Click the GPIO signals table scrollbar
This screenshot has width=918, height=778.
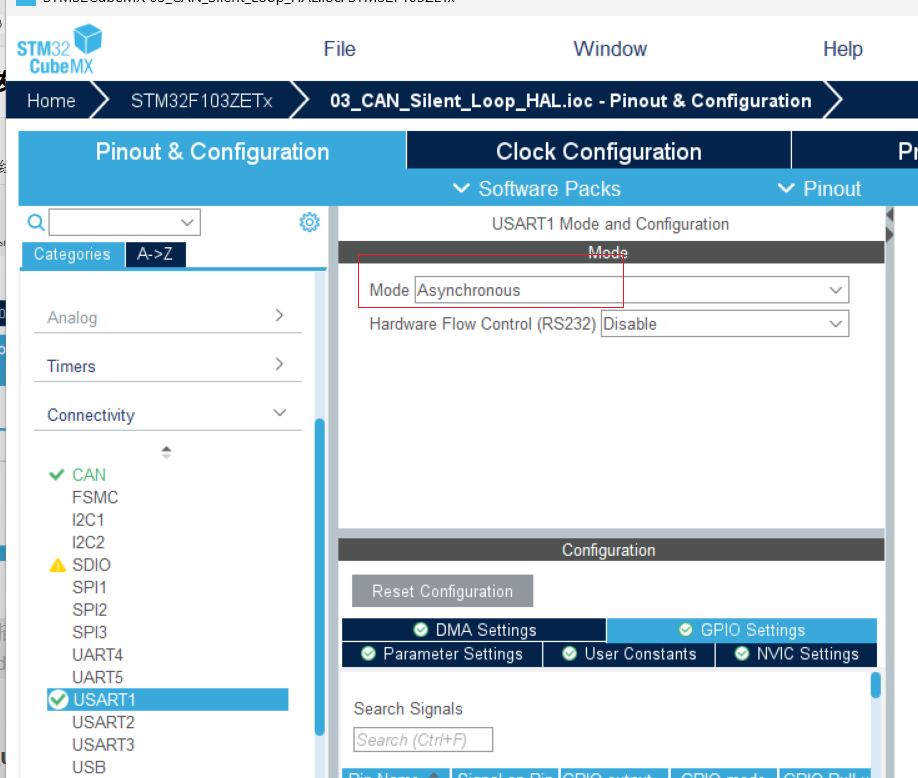876,685
